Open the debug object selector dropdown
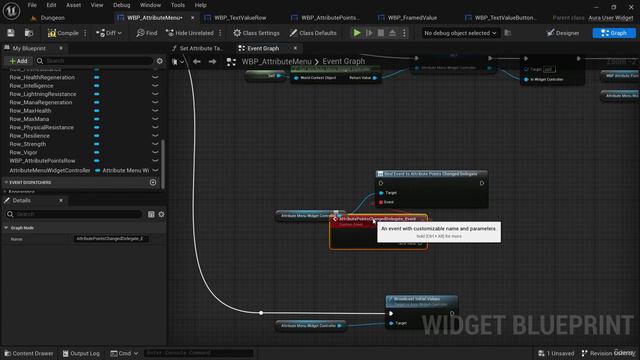This screenshot has height=360, width=640. tap(460, 33)
